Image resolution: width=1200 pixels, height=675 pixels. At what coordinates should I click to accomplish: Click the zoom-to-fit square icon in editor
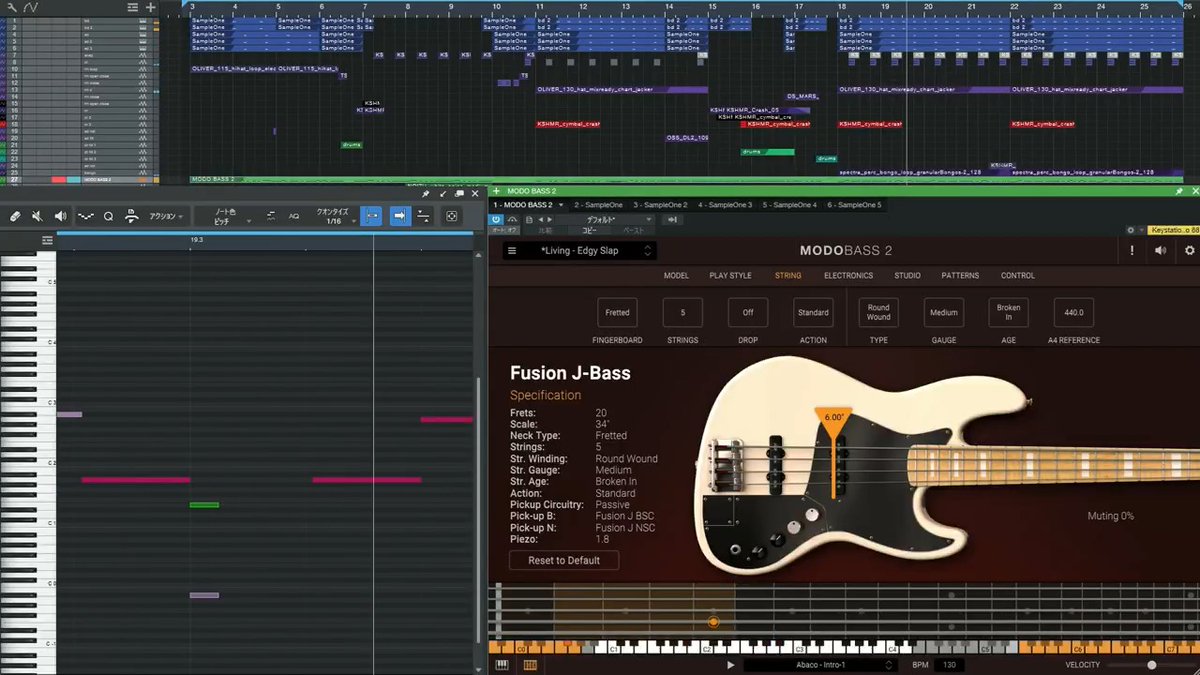(x=452, y=216)
